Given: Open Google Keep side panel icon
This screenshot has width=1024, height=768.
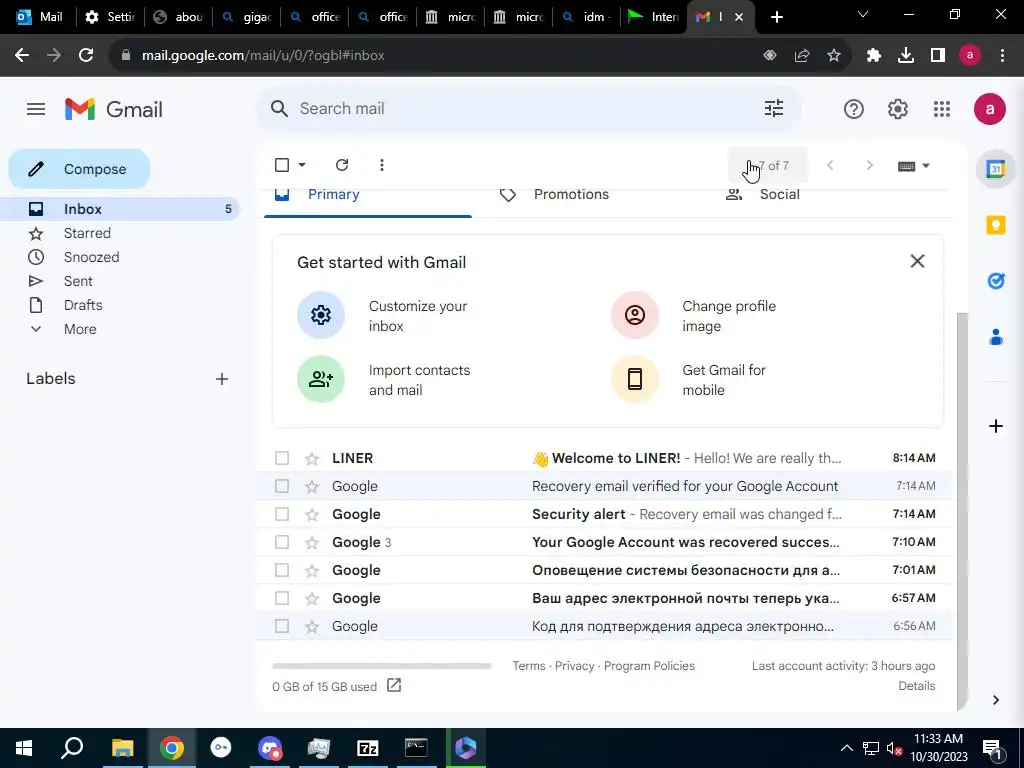Looking at the screenshot, I should click(995, 225).
